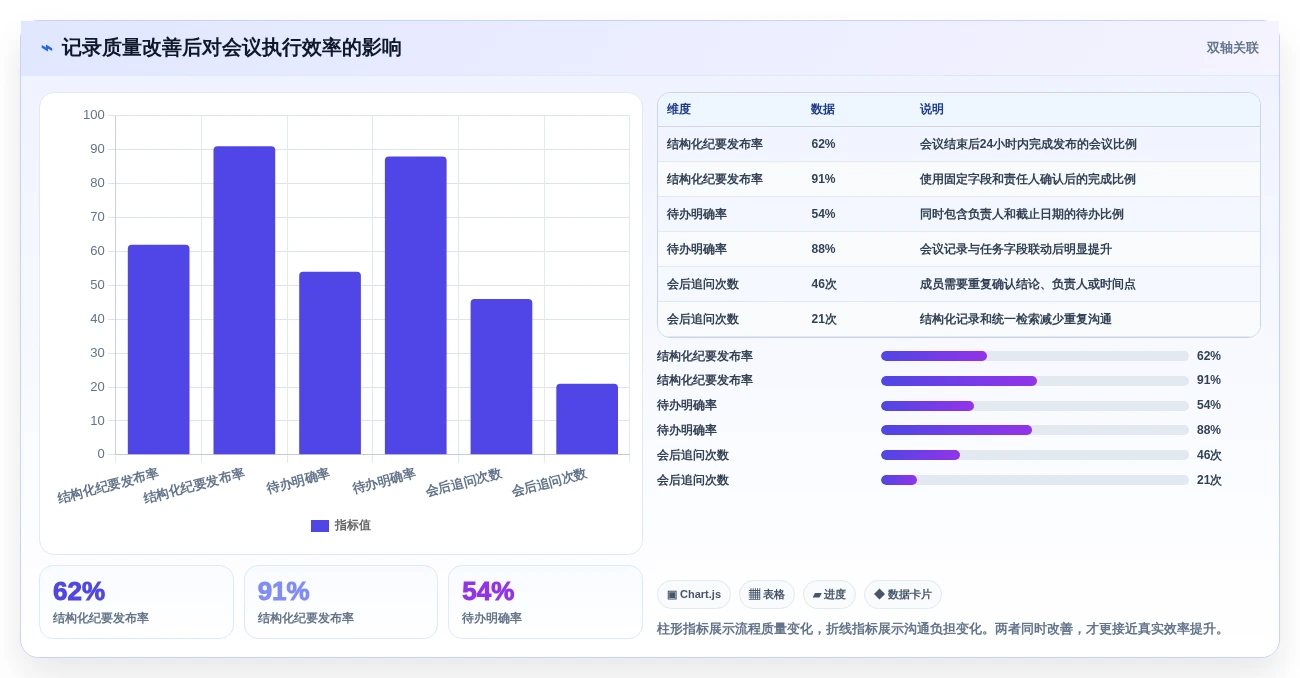The width and height of the screenshot is (1300, 678).
Task: Click the 双轴关联 badge in the header
Action: (1232, 48)
